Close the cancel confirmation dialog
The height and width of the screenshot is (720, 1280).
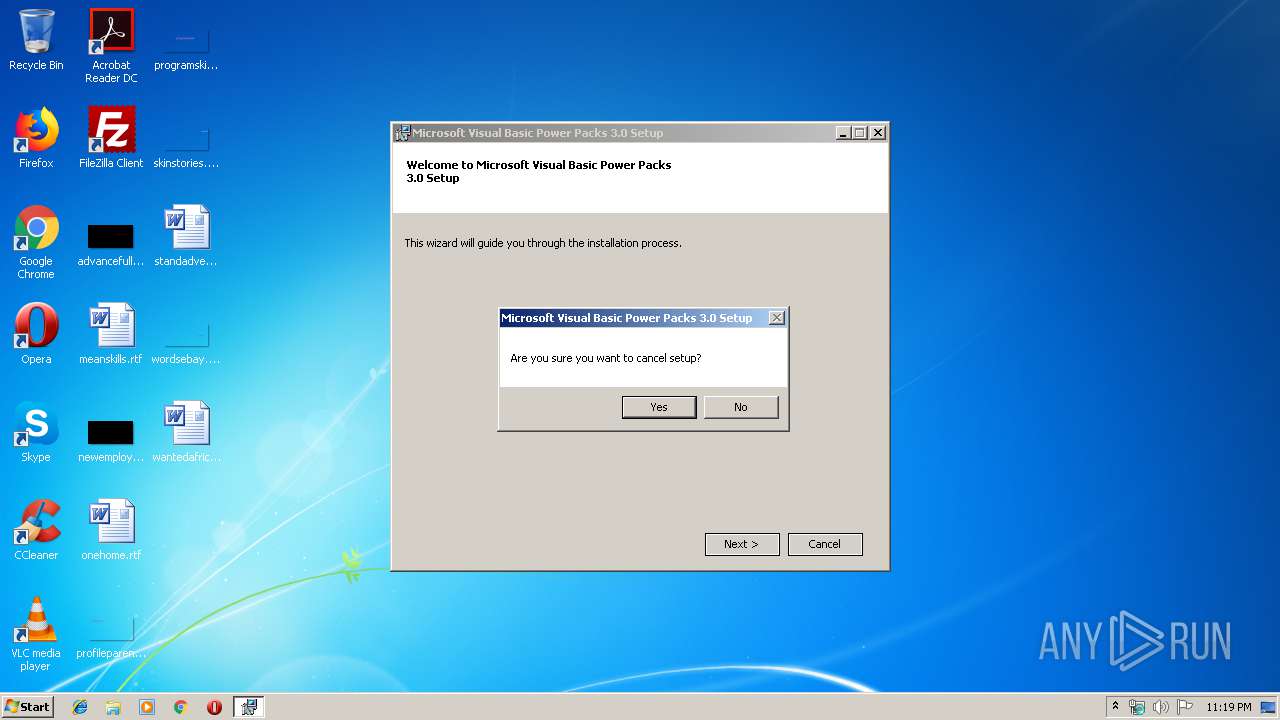coord(776,318)
